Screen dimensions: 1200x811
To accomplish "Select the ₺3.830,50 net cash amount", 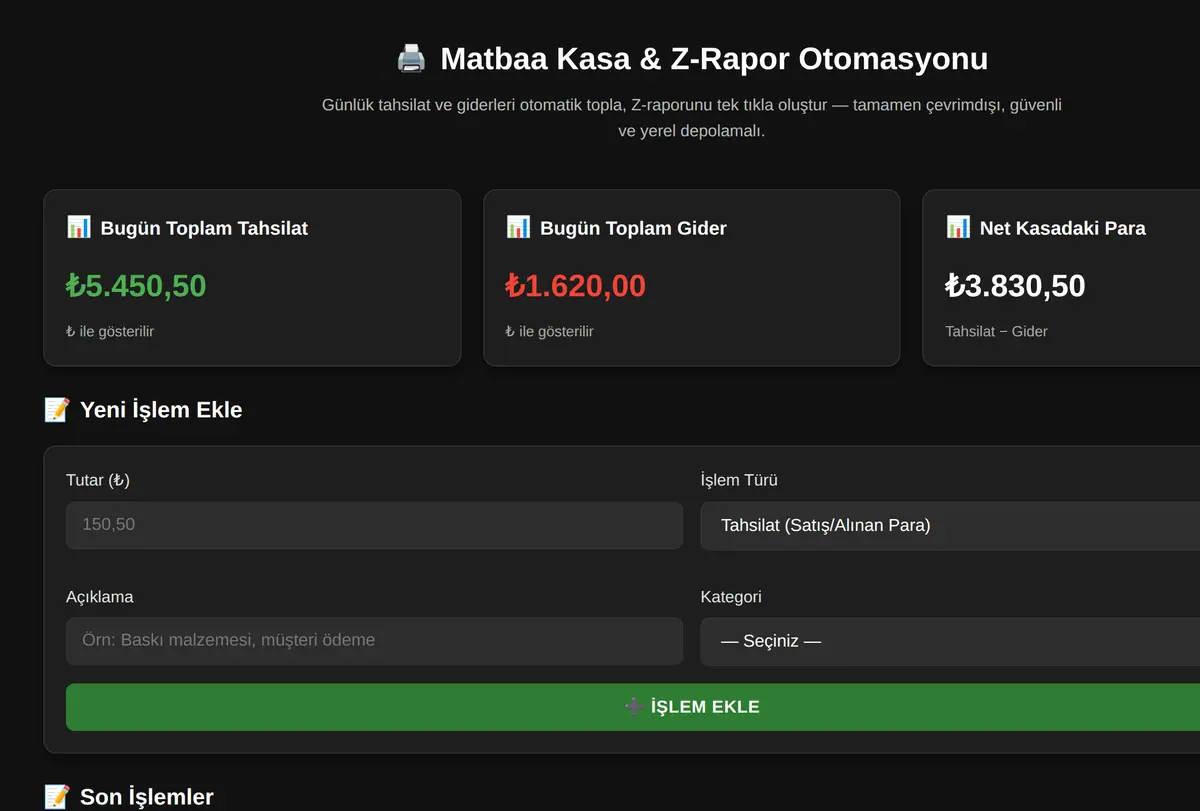I will [1015, 286].
